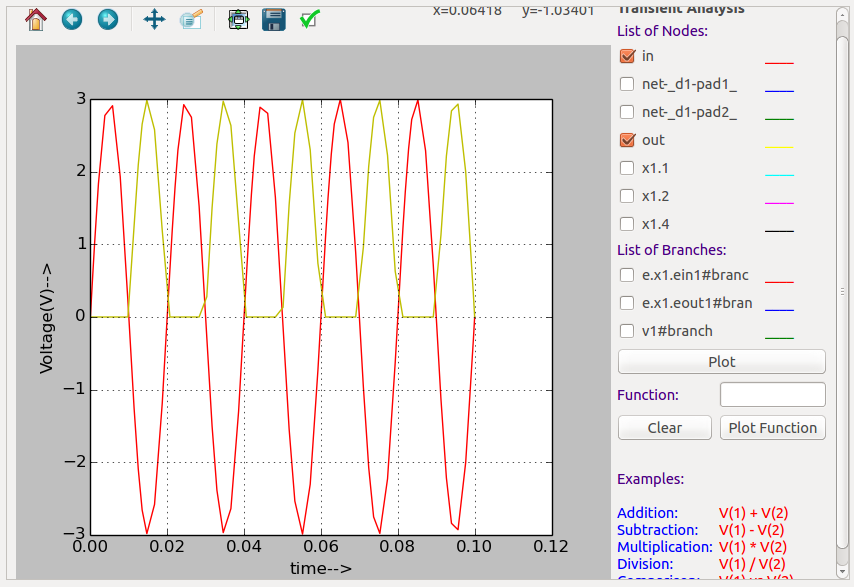854x587 pixels.
Task: Enable the x1.2 node checkbox
Action: 627,196
